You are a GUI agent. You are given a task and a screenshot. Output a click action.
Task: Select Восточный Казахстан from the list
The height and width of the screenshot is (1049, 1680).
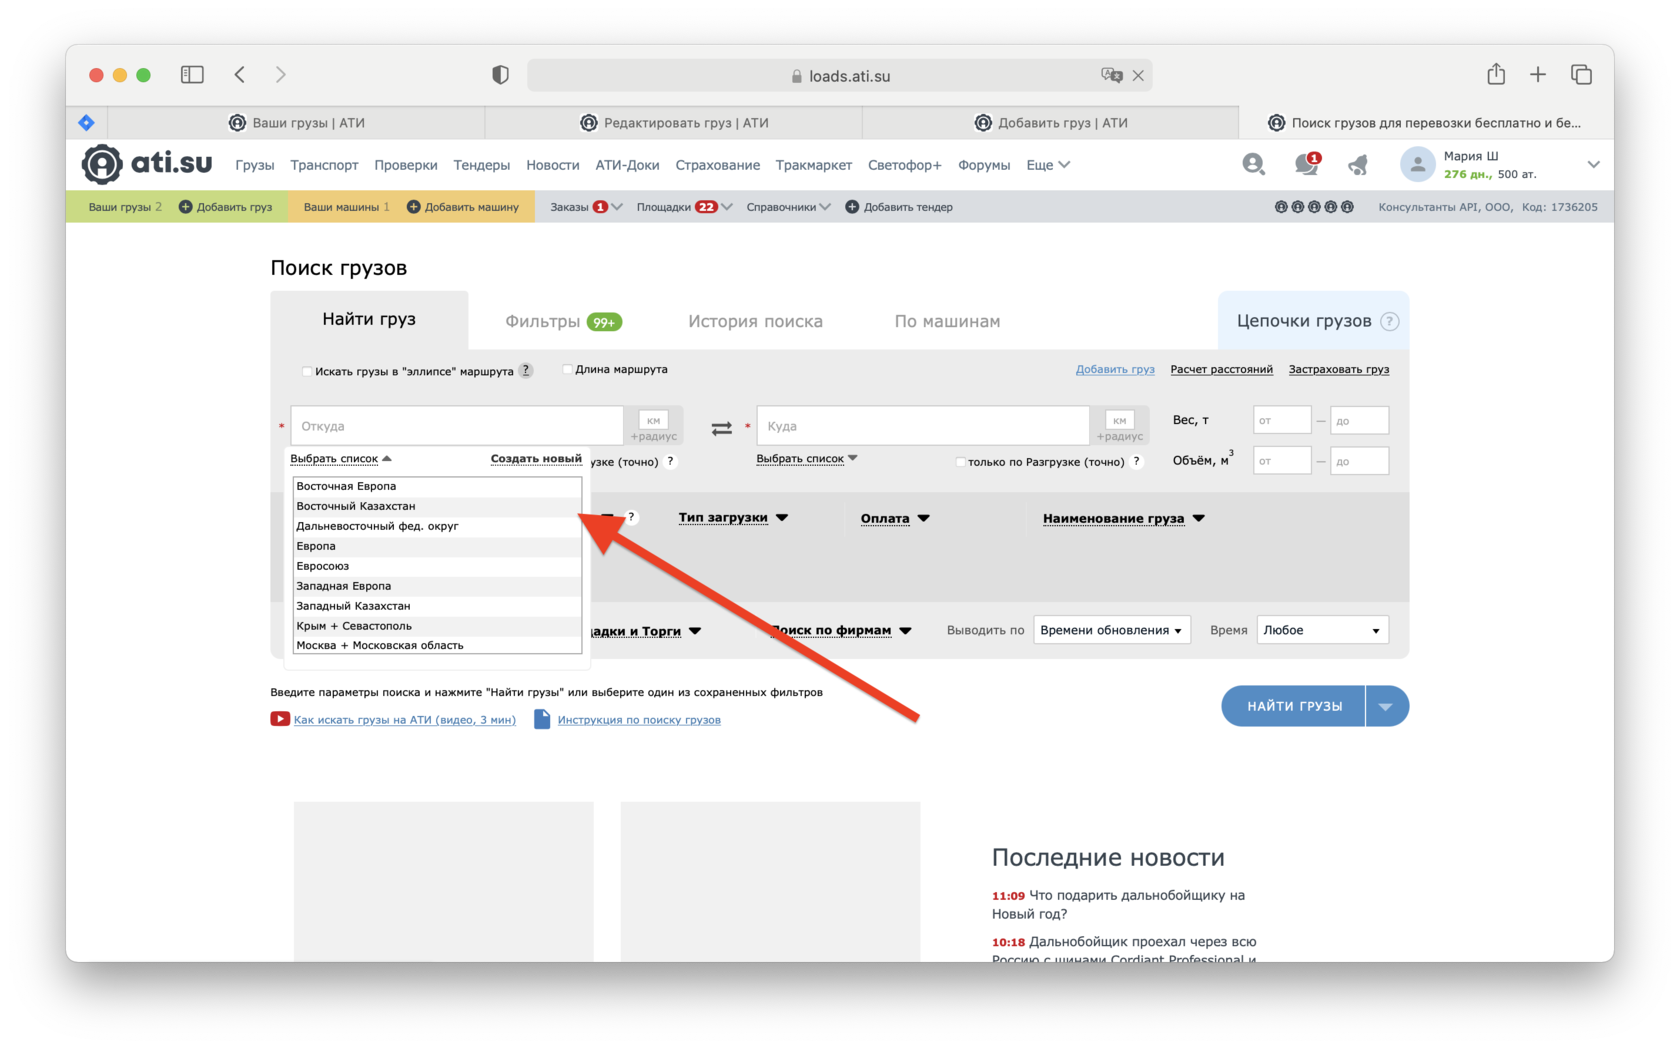coord(437,506)
